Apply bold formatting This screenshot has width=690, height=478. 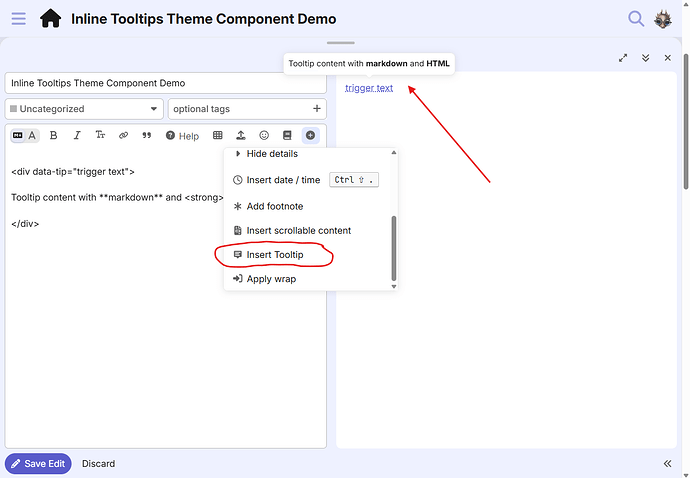(54, 136)
